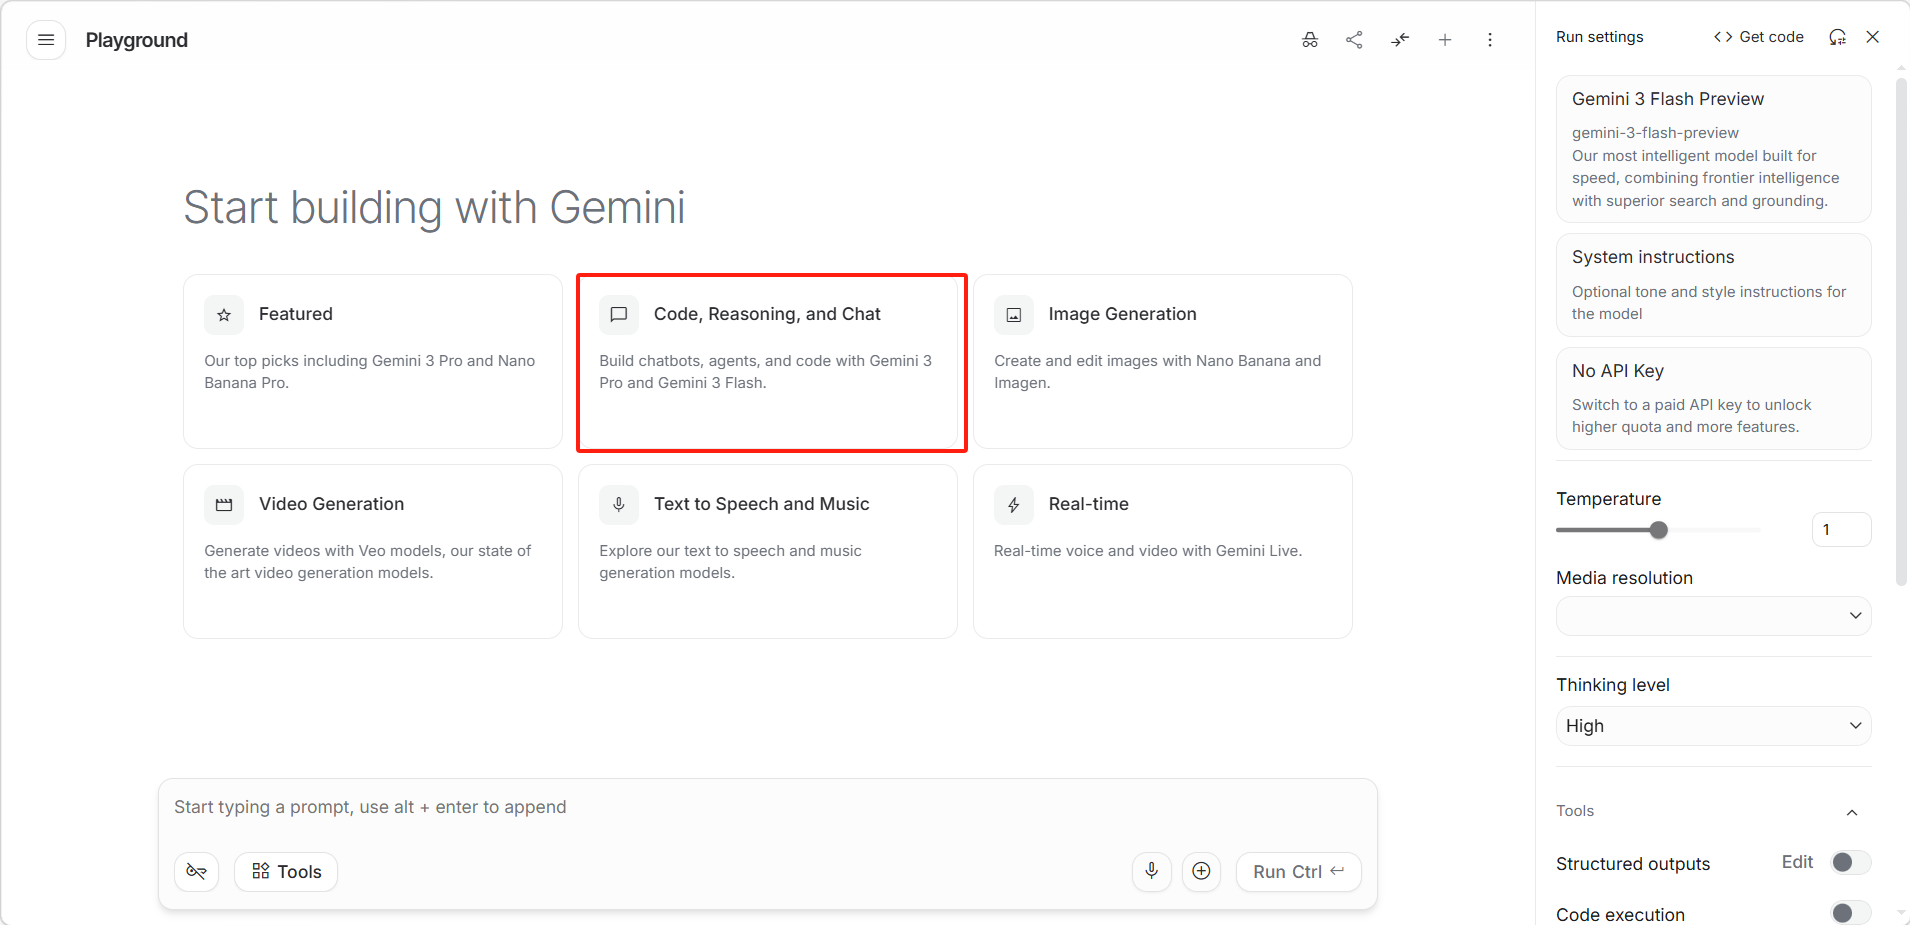Click Edit next to Structured outputs
Viewport: 1910px width, 925px height.
click(1797, 862)
